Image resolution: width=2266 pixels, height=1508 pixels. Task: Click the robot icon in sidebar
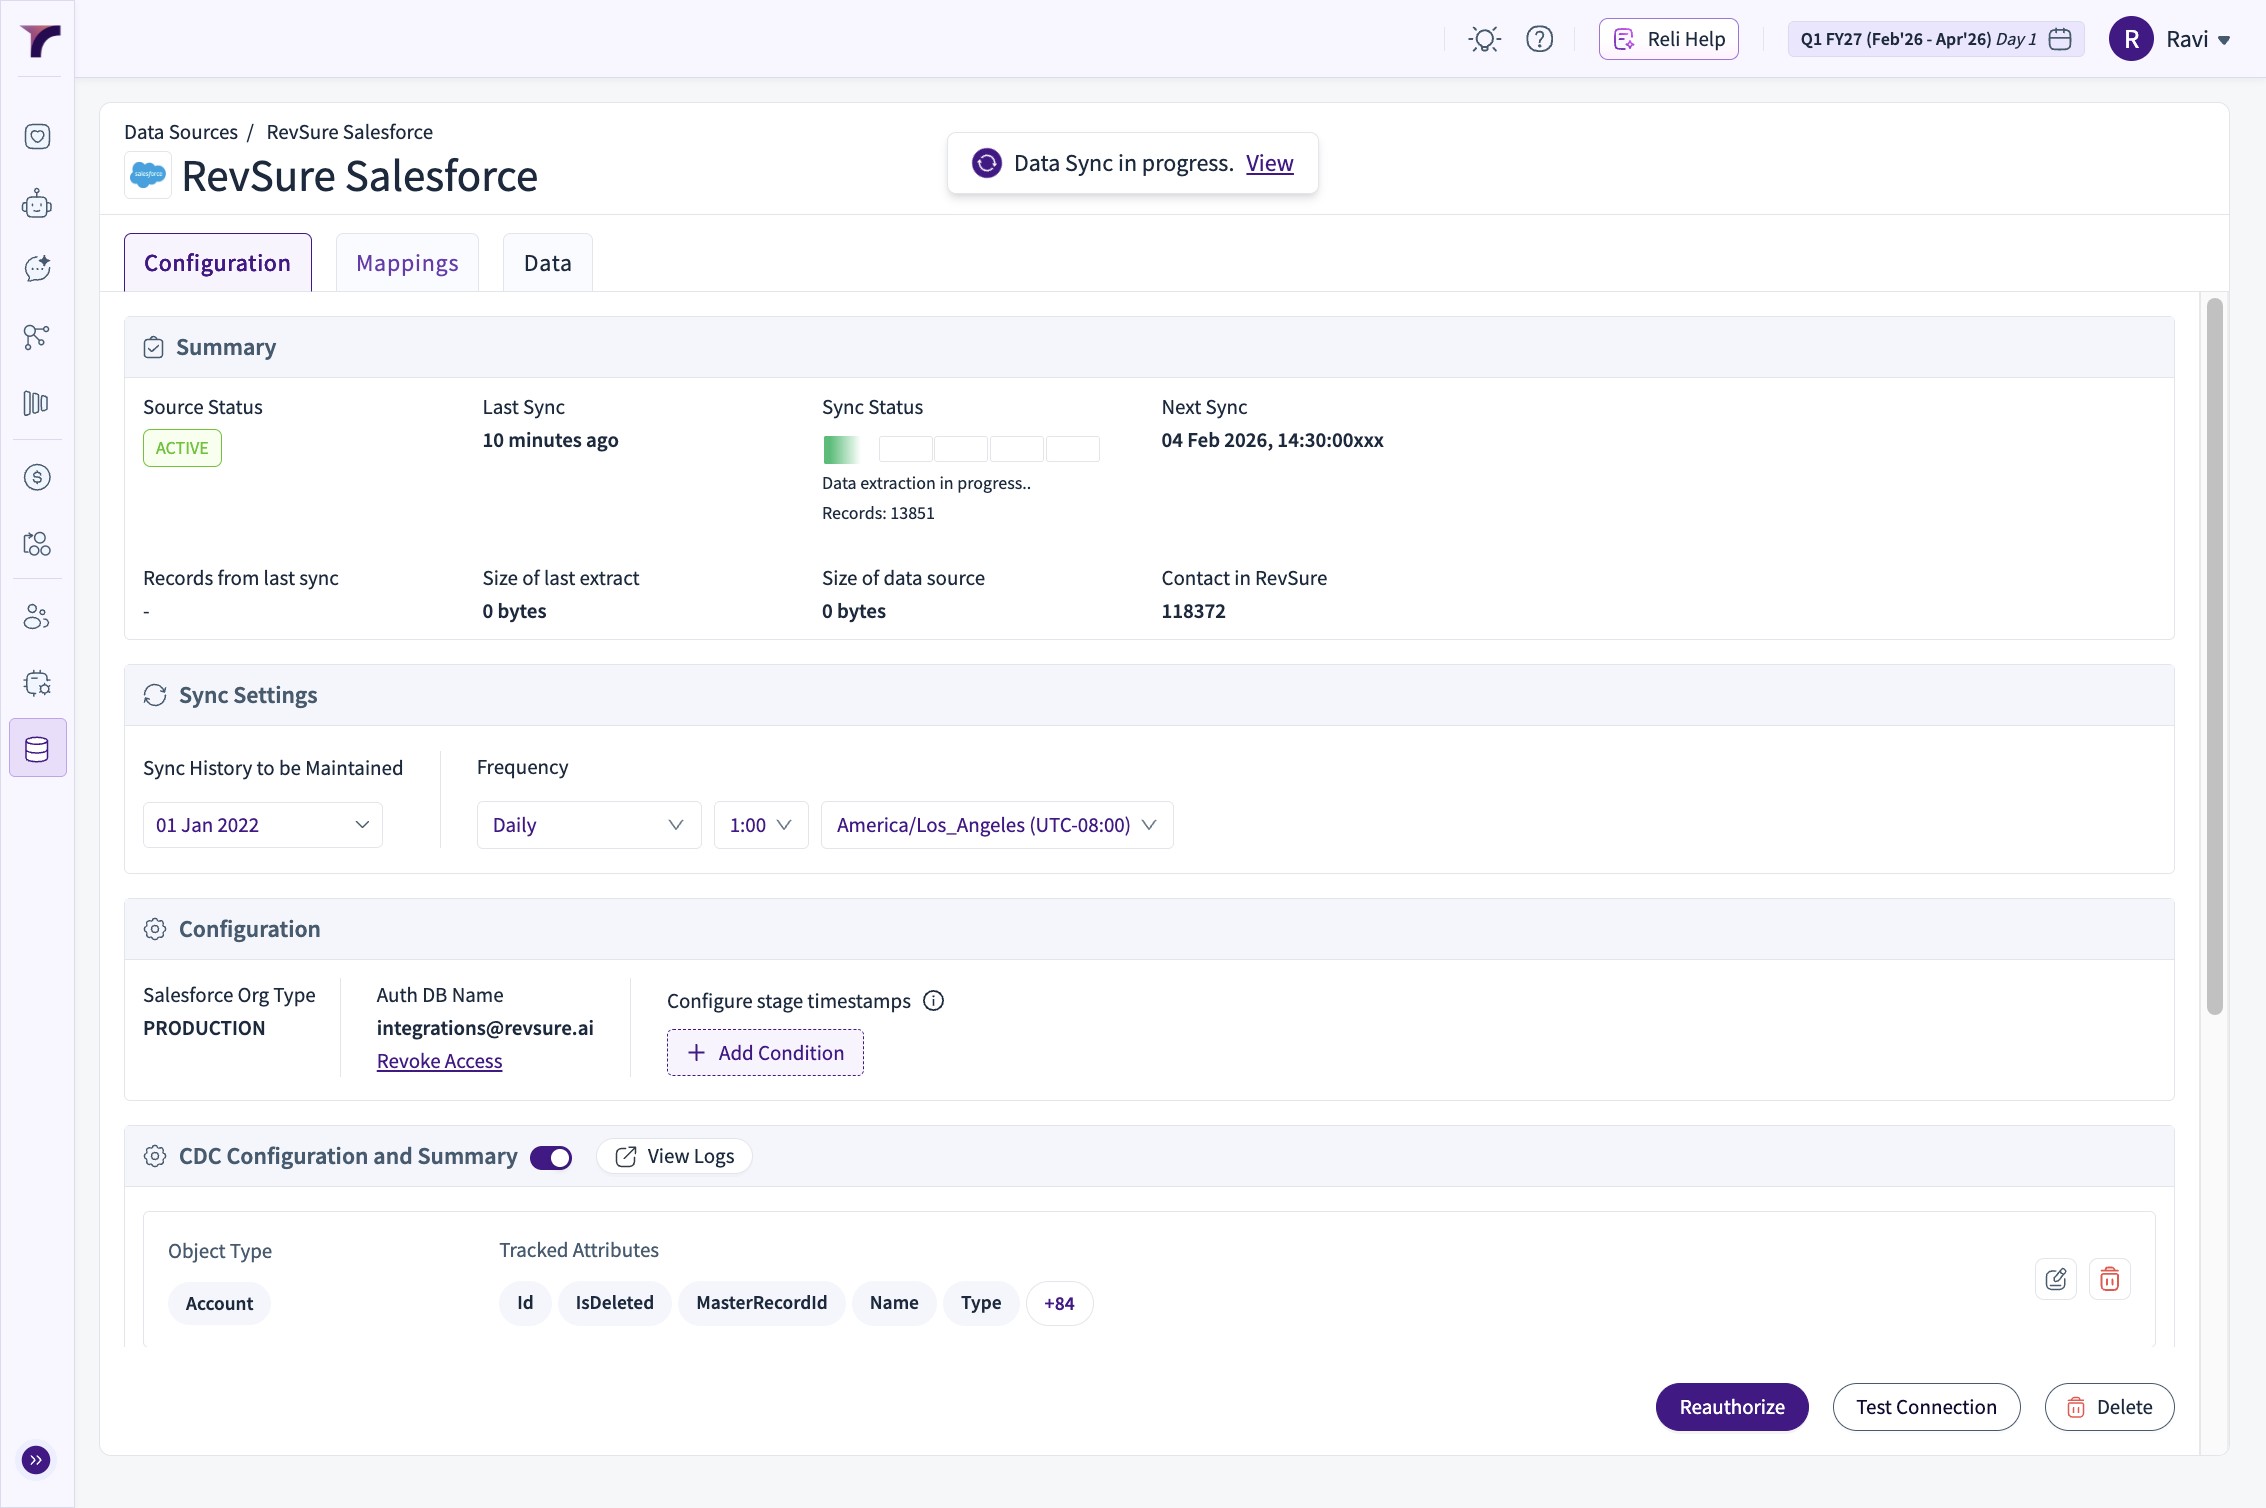37,204
